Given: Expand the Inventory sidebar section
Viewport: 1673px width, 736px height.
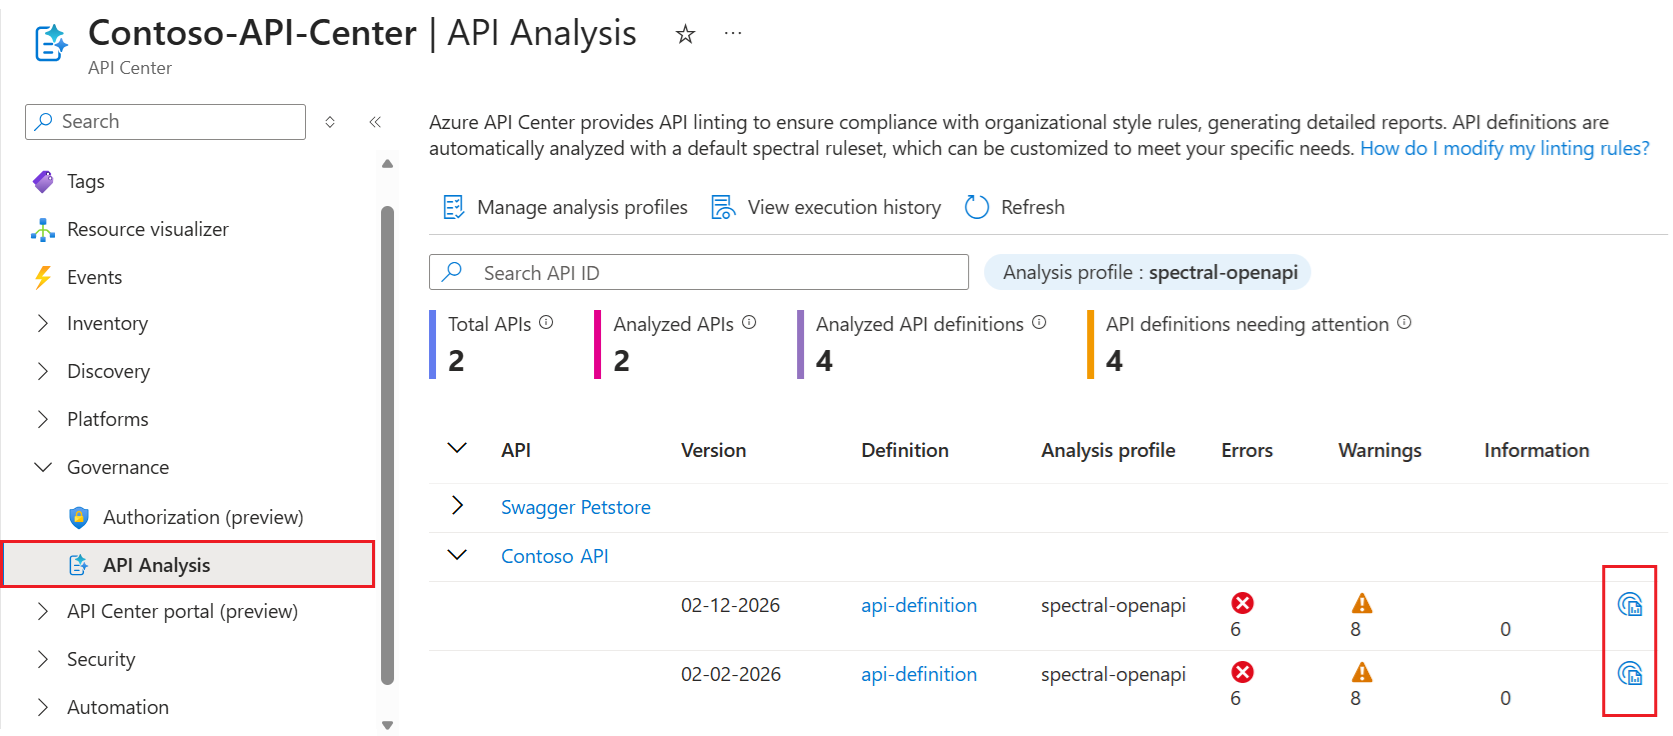Looking at the screenshot, I should point(43,323).
